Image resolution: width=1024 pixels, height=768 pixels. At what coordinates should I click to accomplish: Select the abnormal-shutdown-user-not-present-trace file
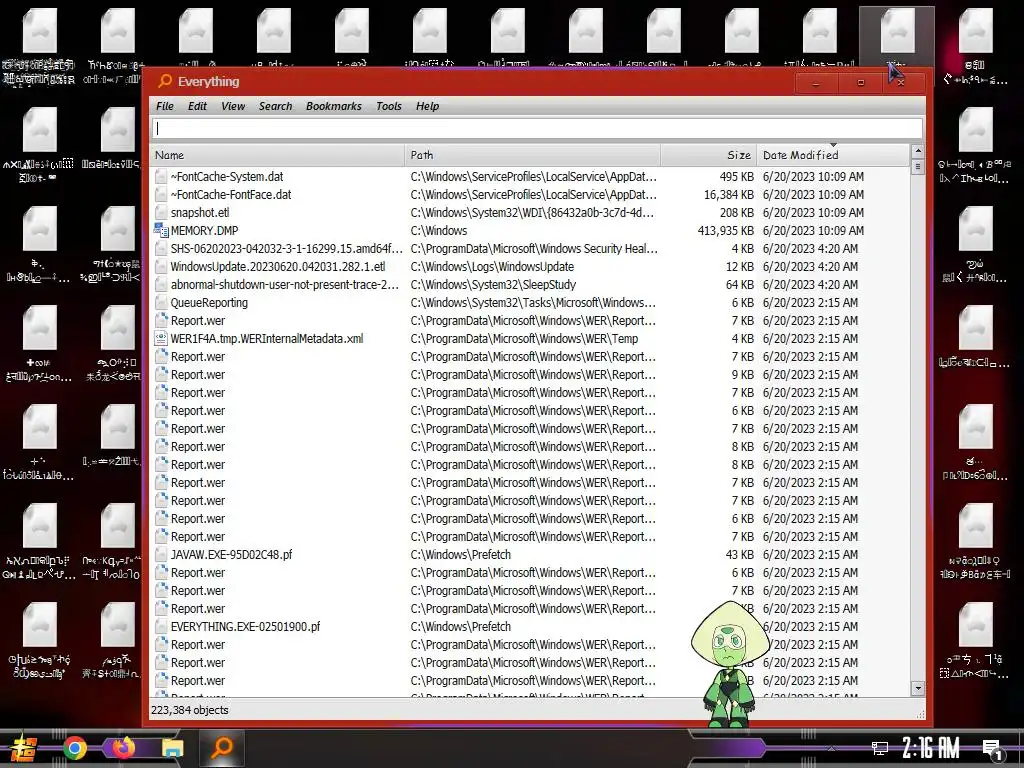tap(285, 284)
